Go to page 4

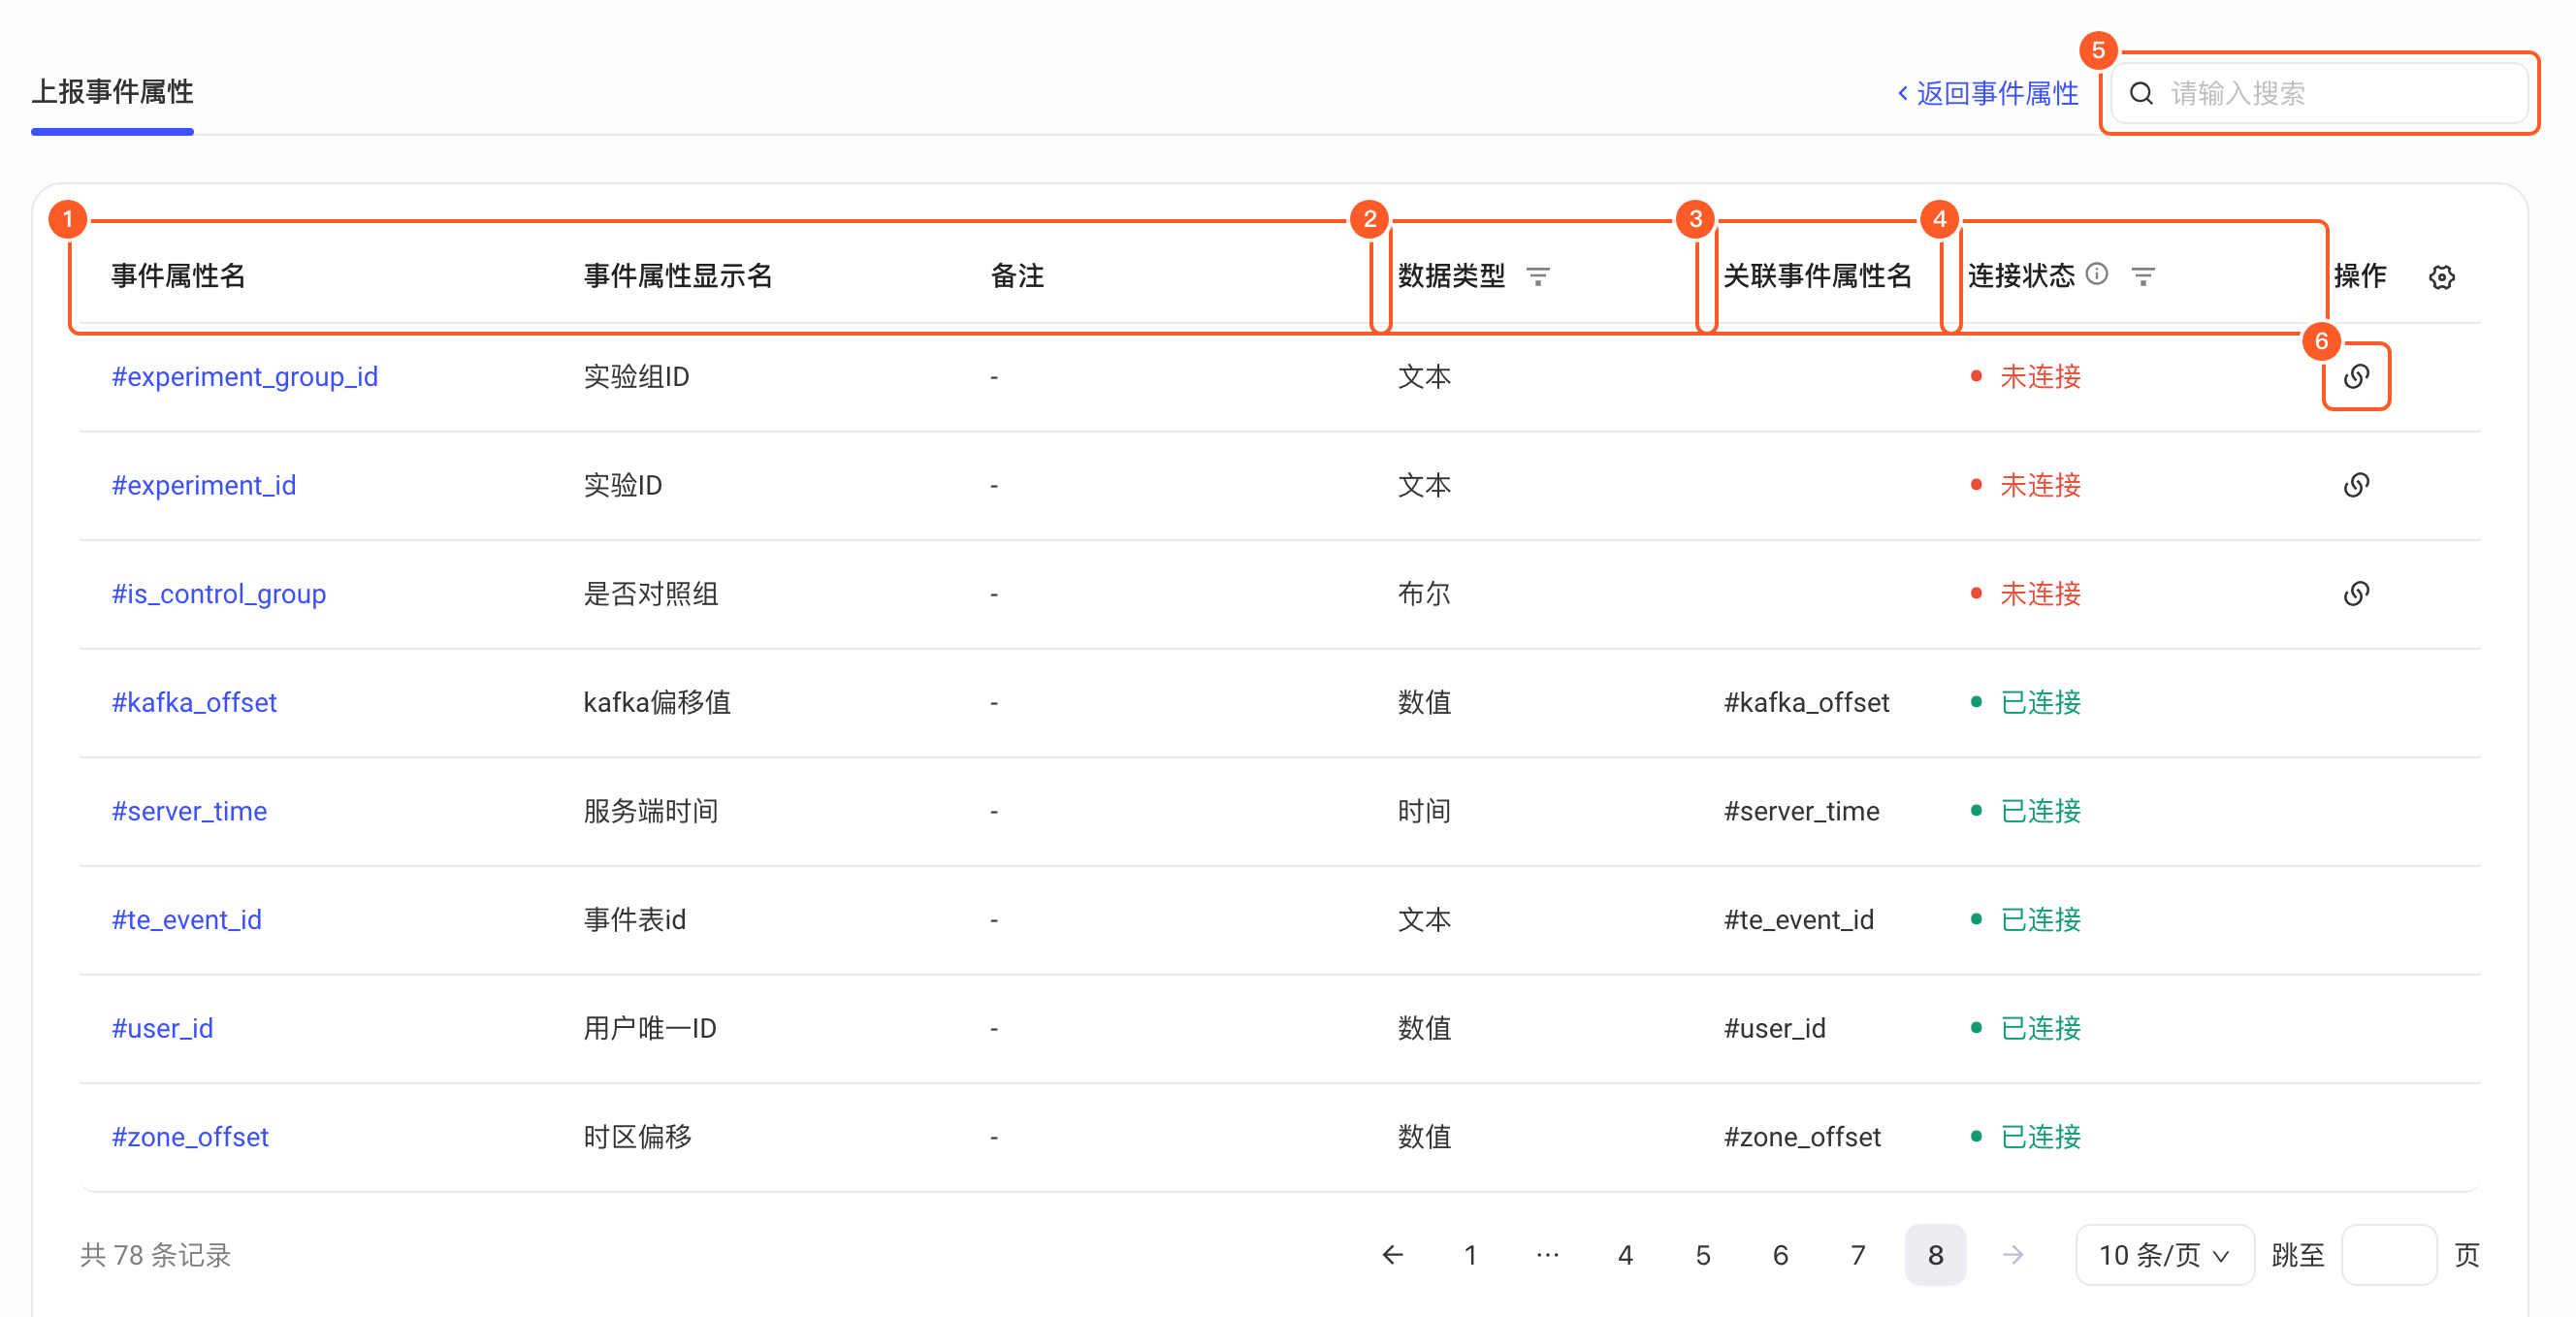pyautogui.click(x=1625, y=1255)
